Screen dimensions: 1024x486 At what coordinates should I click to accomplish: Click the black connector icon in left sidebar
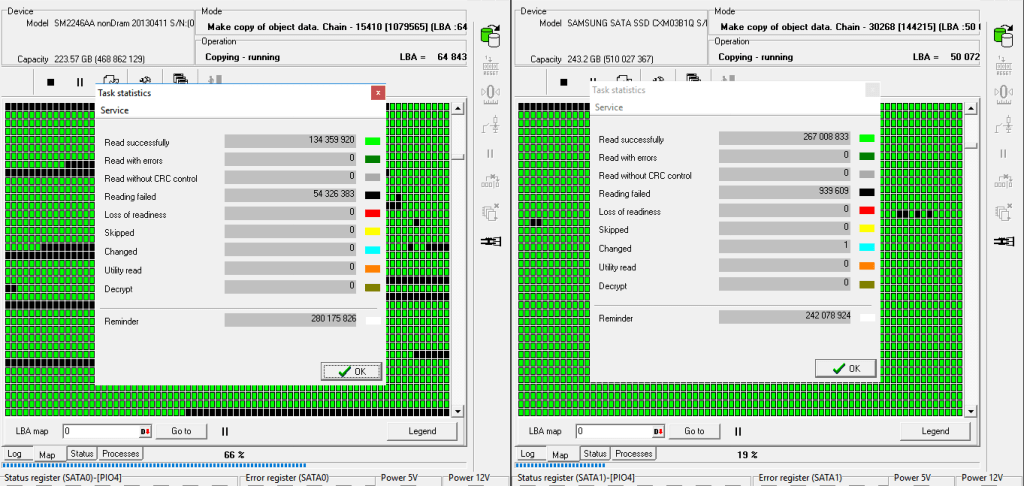(490, 241)
